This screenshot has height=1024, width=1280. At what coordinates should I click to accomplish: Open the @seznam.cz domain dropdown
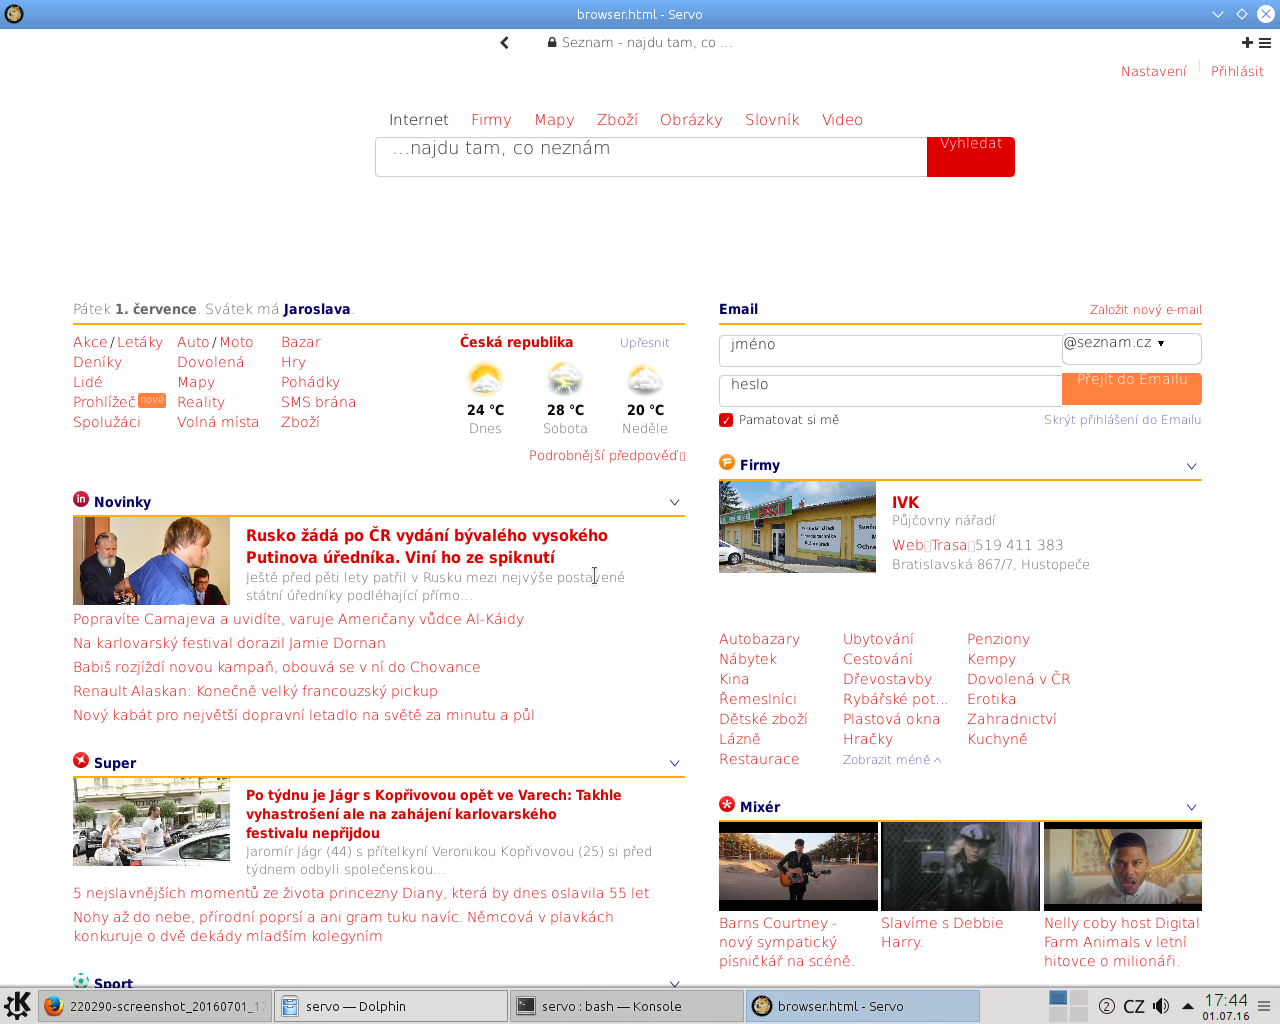pyautogui.click(x=1131, y=348)
